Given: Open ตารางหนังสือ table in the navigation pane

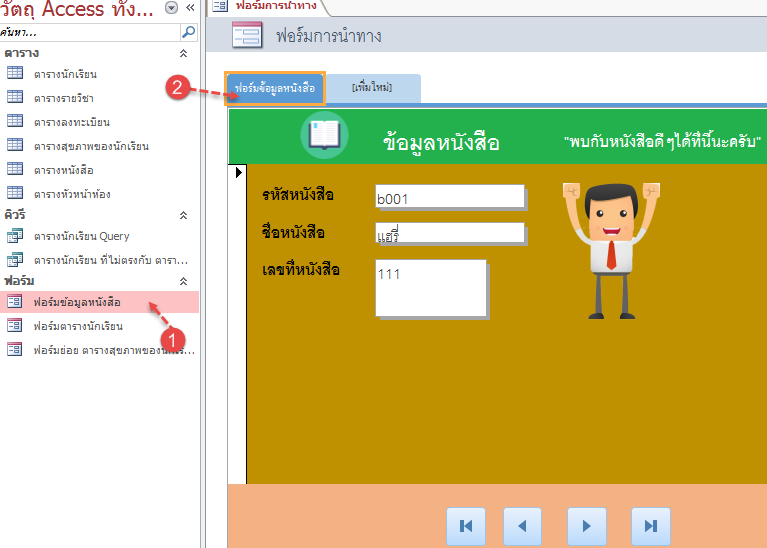Looking at the screenshot, I should tap(63, 170).
